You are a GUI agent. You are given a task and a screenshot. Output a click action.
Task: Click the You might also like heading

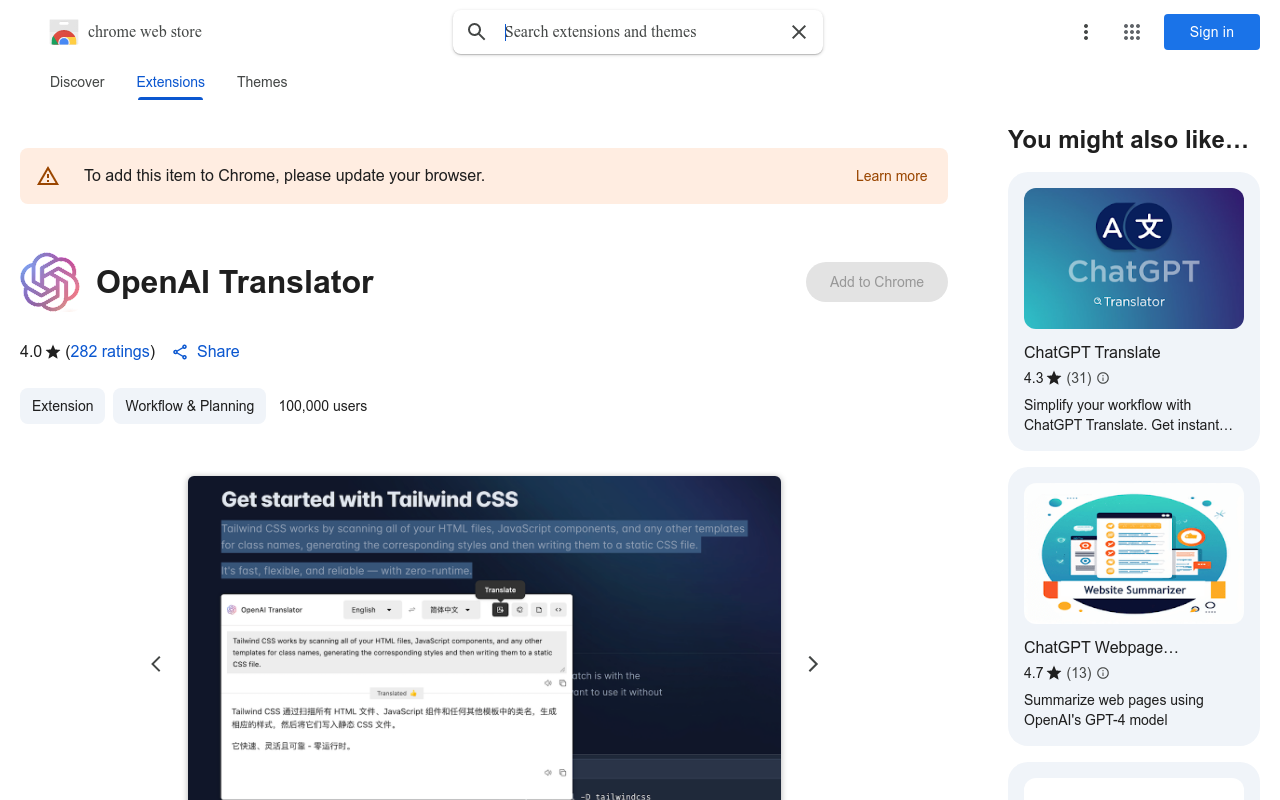tap(1128, 140)
